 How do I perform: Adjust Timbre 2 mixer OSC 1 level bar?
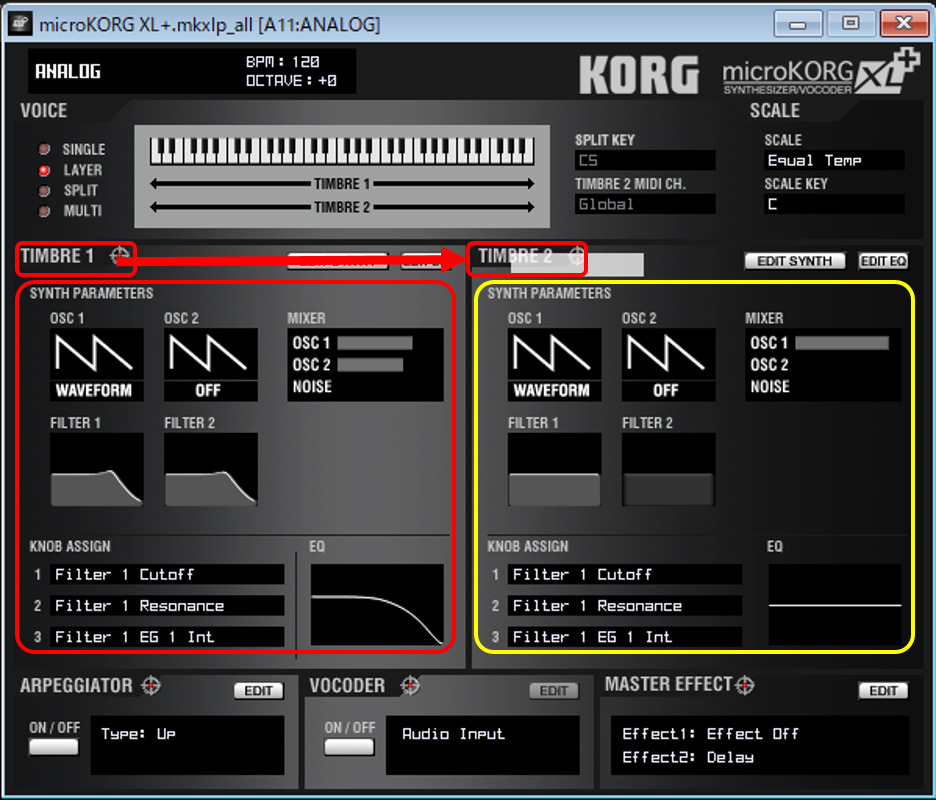842,343
